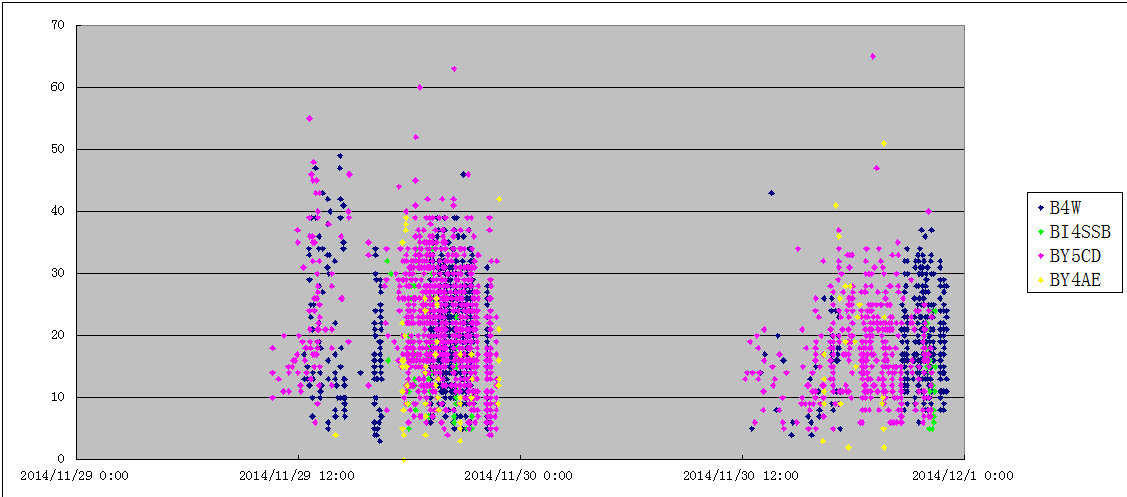Click the blue B4W legend marker
The width and height of the screenshot is (1127, 497).
pos(1041,208)
